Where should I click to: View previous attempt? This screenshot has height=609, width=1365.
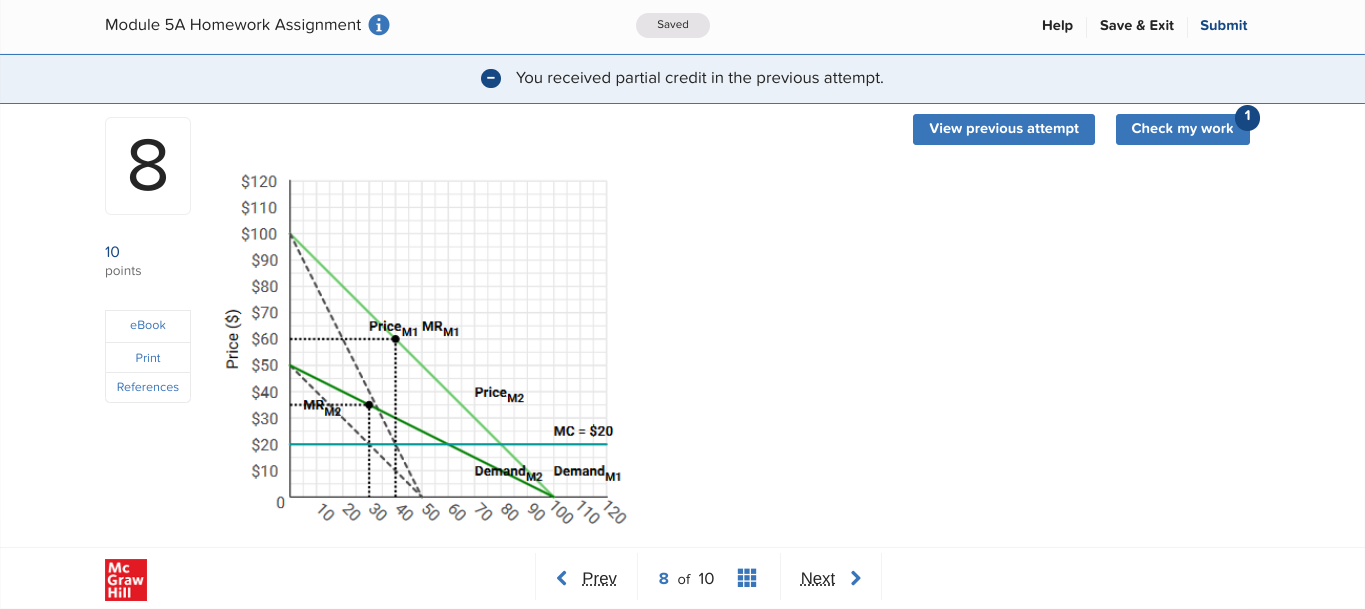[x=1004, y=129]
